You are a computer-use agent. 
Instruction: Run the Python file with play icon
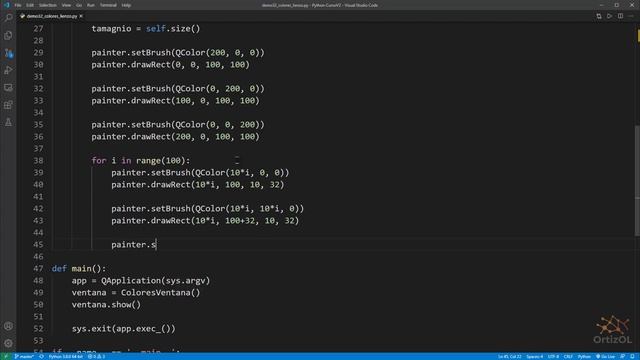tap(609, 16)
